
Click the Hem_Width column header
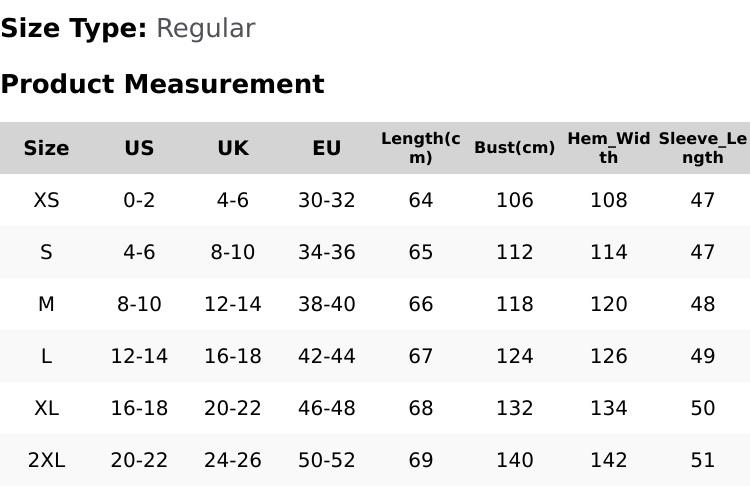click(608, 148)
